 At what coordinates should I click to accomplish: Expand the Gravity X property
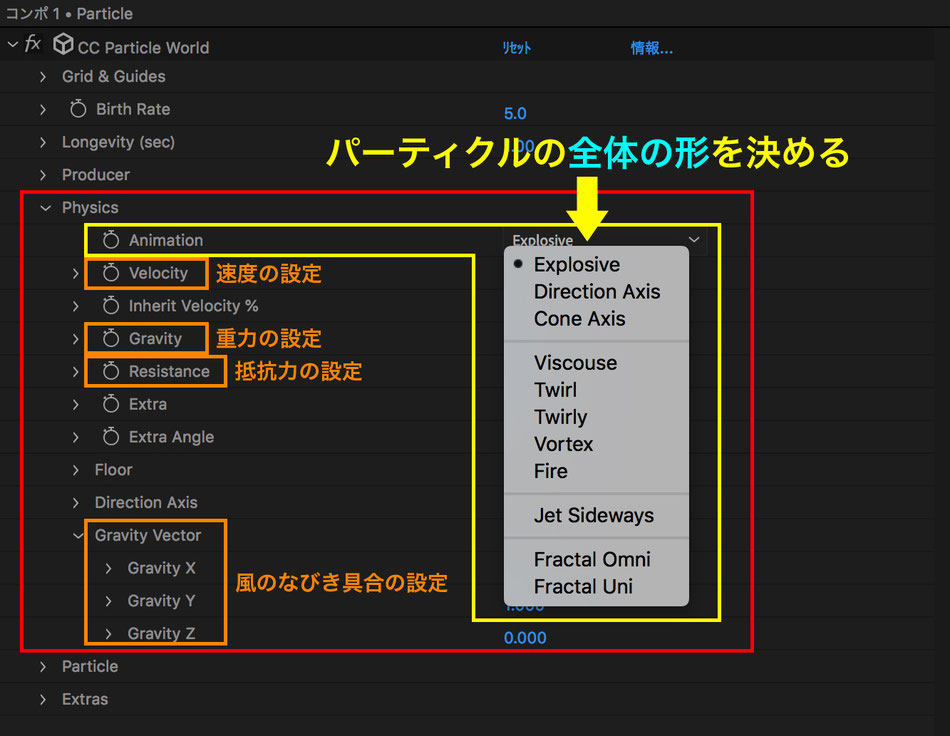point(108,568)
